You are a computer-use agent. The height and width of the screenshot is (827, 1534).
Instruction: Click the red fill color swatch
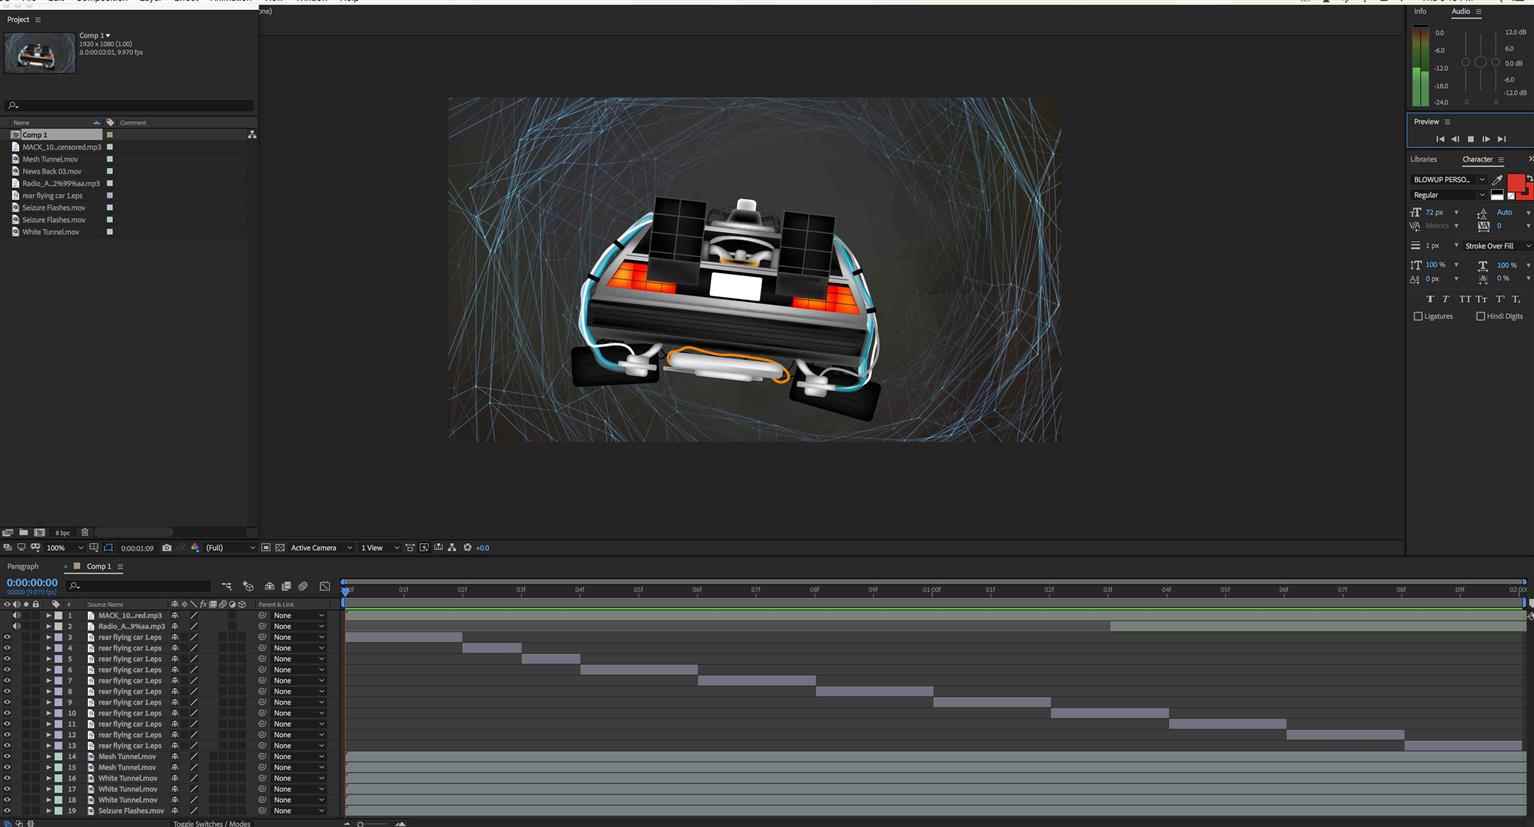[1516, 184]
